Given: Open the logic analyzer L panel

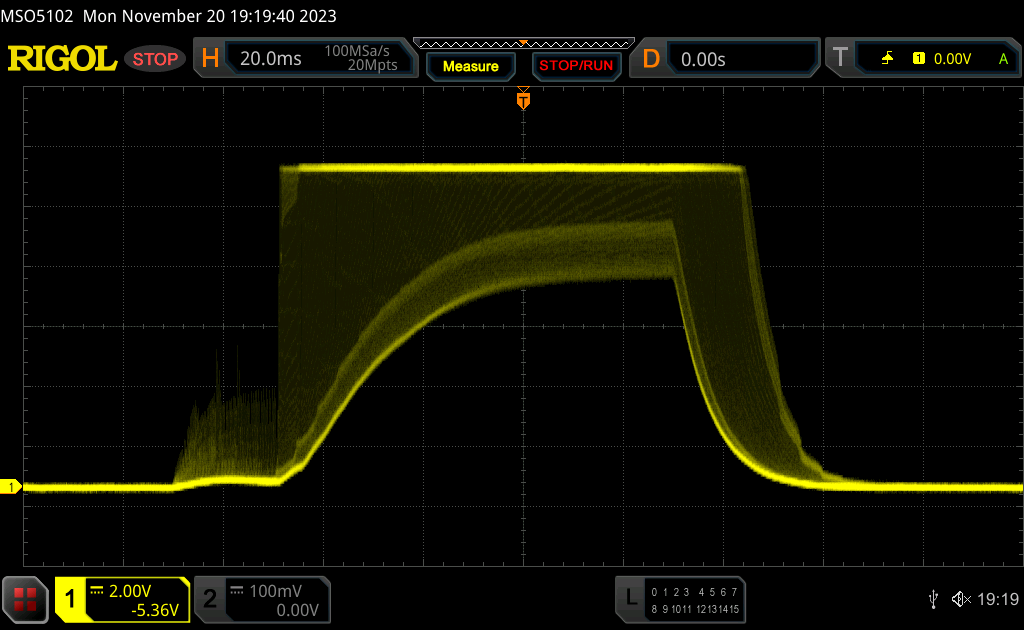Looking at the screenshot, I should [x=631, y=597].
